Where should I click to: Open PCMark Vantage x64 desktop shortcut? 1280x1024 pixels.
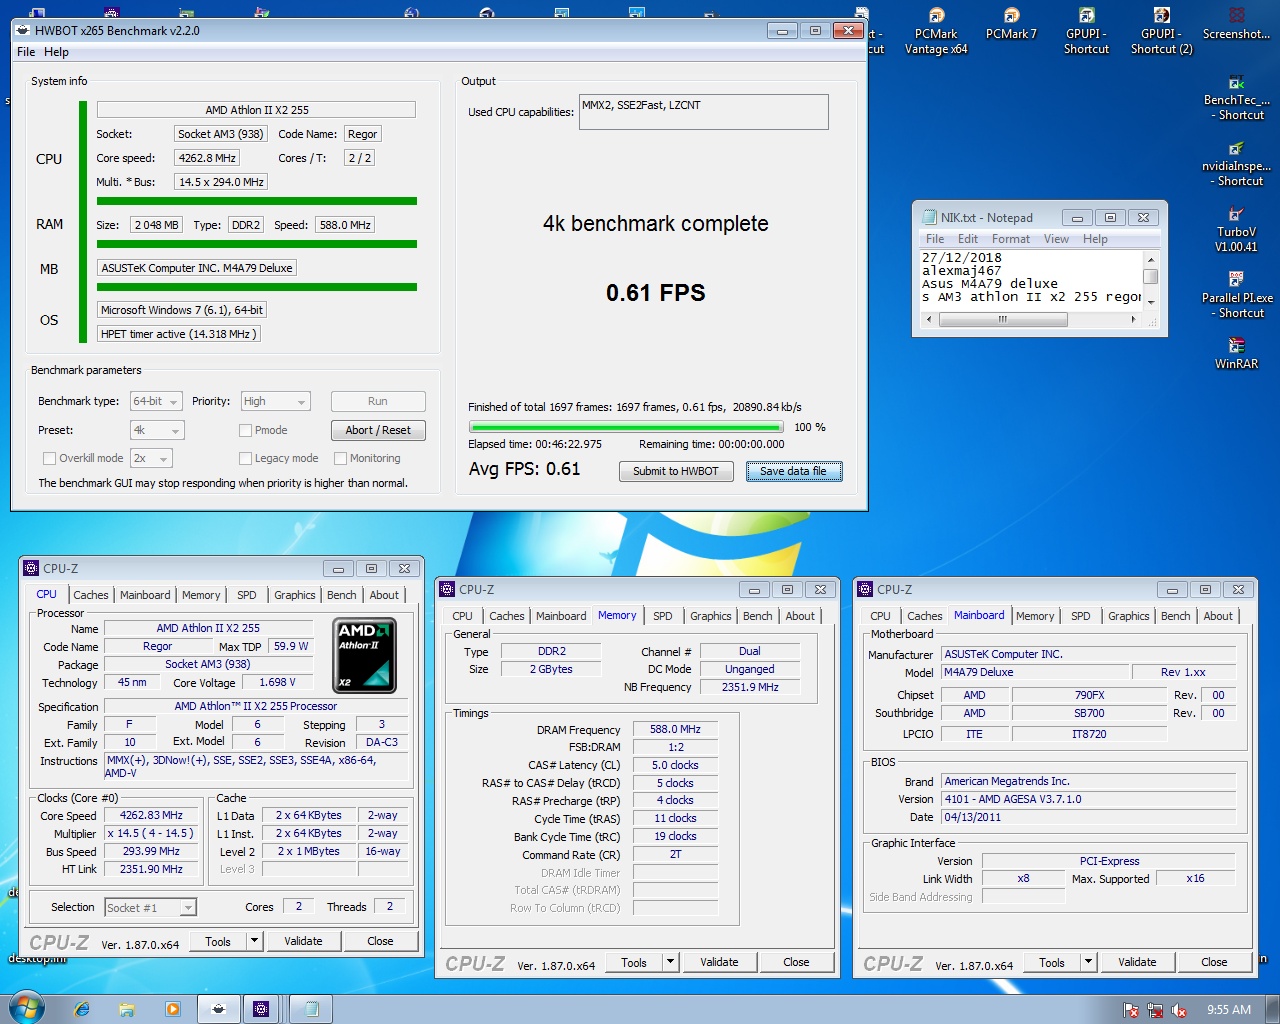(x=936, y=31)
